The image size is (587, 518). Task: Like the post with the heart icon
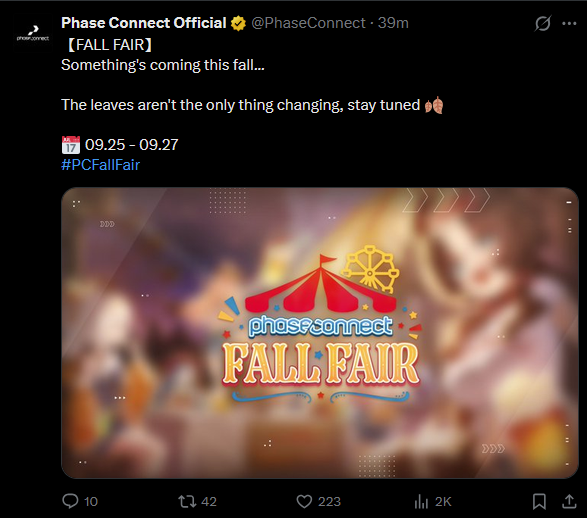point(304,501)
